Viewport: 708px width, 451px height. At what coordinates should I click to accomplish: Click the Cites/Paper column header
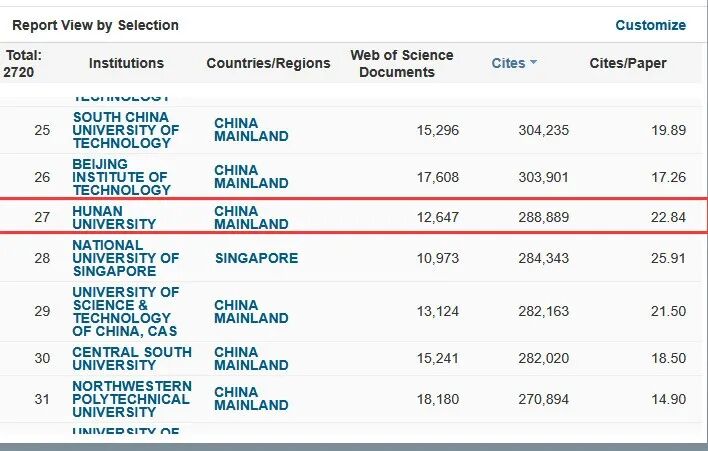(x=628, y=63)
